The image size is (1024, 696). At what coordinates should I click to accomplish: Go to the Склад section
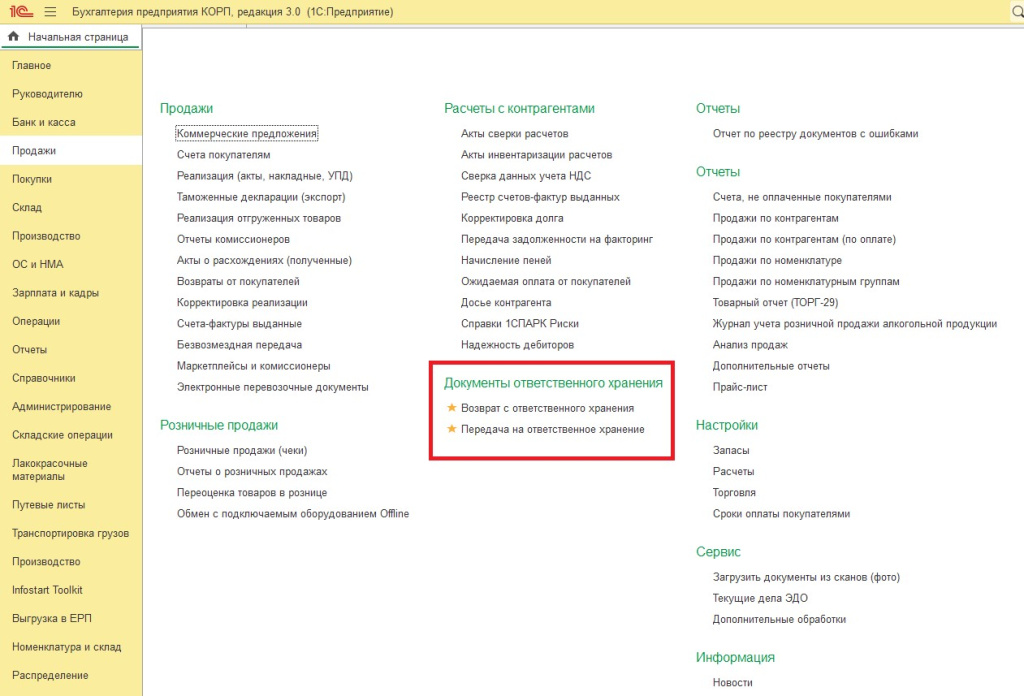pos(27,208)
